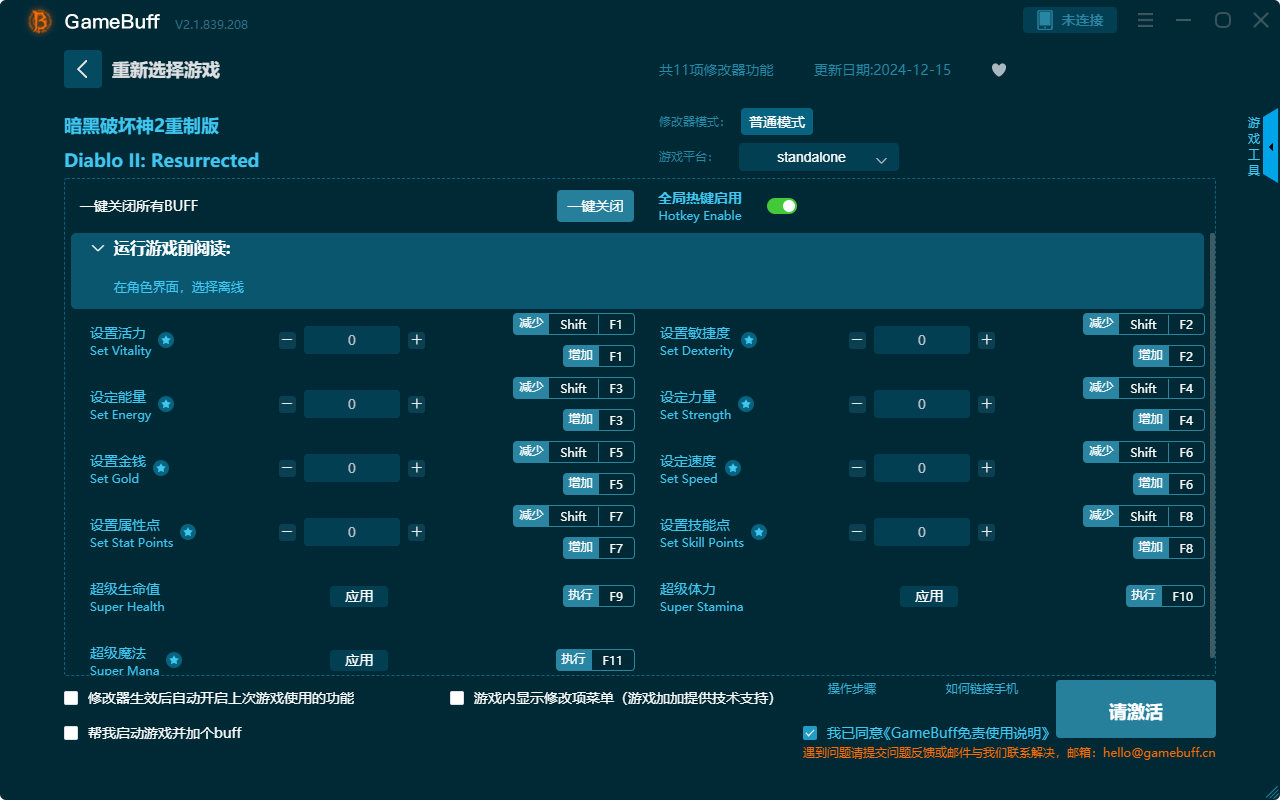
Task: Click Shift F8 decrease hotkey for Skill Points
Action: pyautogui.click(x=1144, y=516)
